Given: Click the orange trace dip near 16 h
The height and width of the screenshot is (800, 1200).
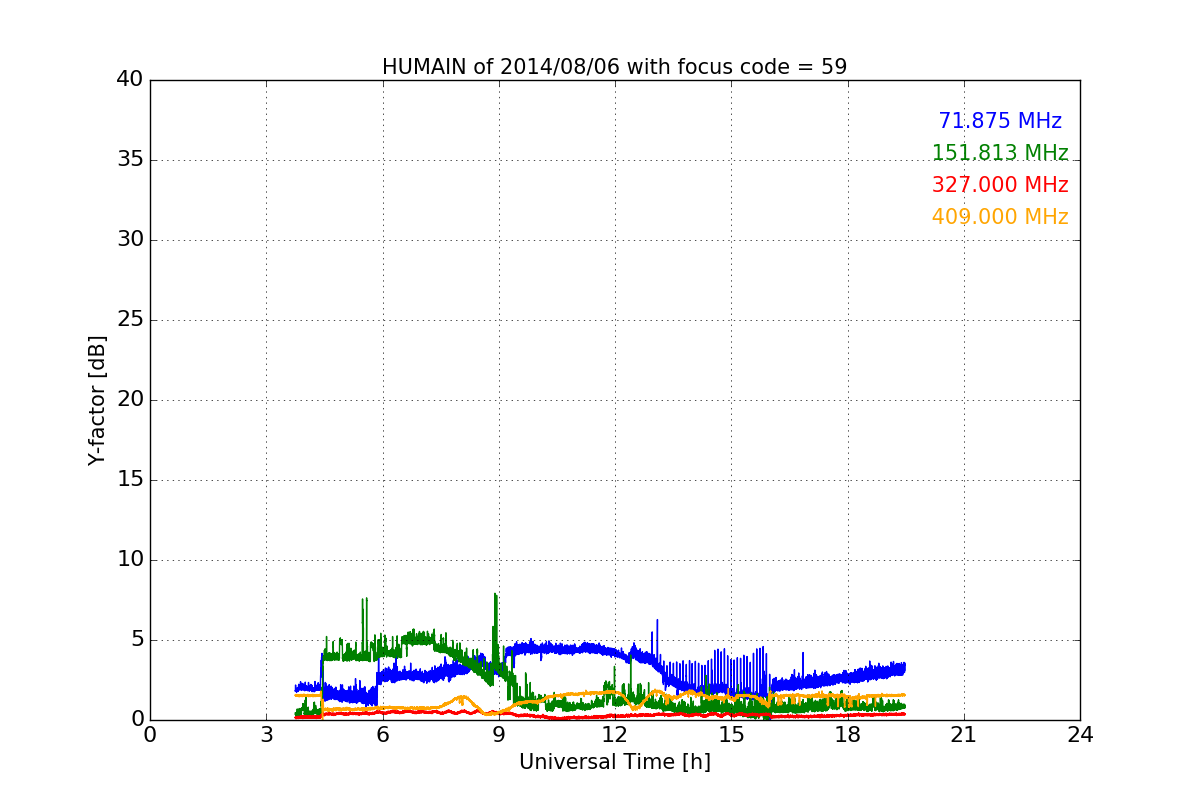Looking at the screenshot, I should coord(768,703).
